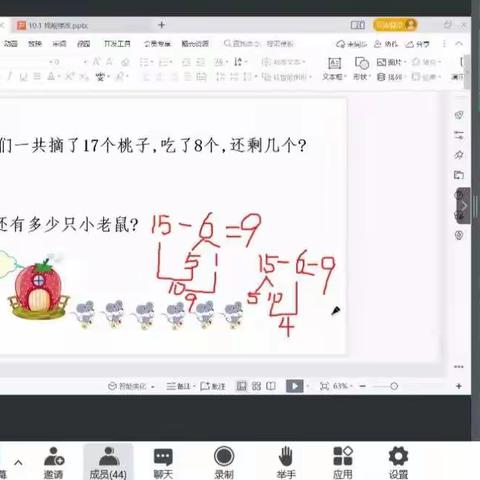The width and height of the screenshot is (480, 480).
Task: Open the 应用 apps icon
Action: pos(343,462)
